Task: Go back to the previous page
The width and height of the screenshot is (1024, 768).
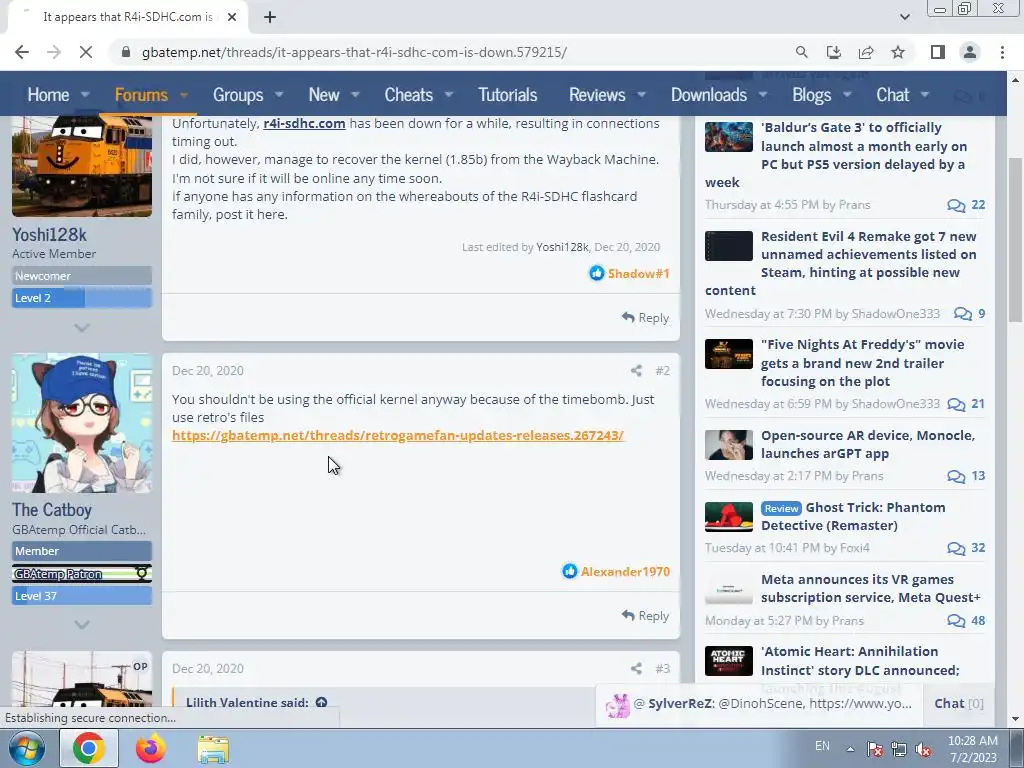Action: [x=22, y=52]
